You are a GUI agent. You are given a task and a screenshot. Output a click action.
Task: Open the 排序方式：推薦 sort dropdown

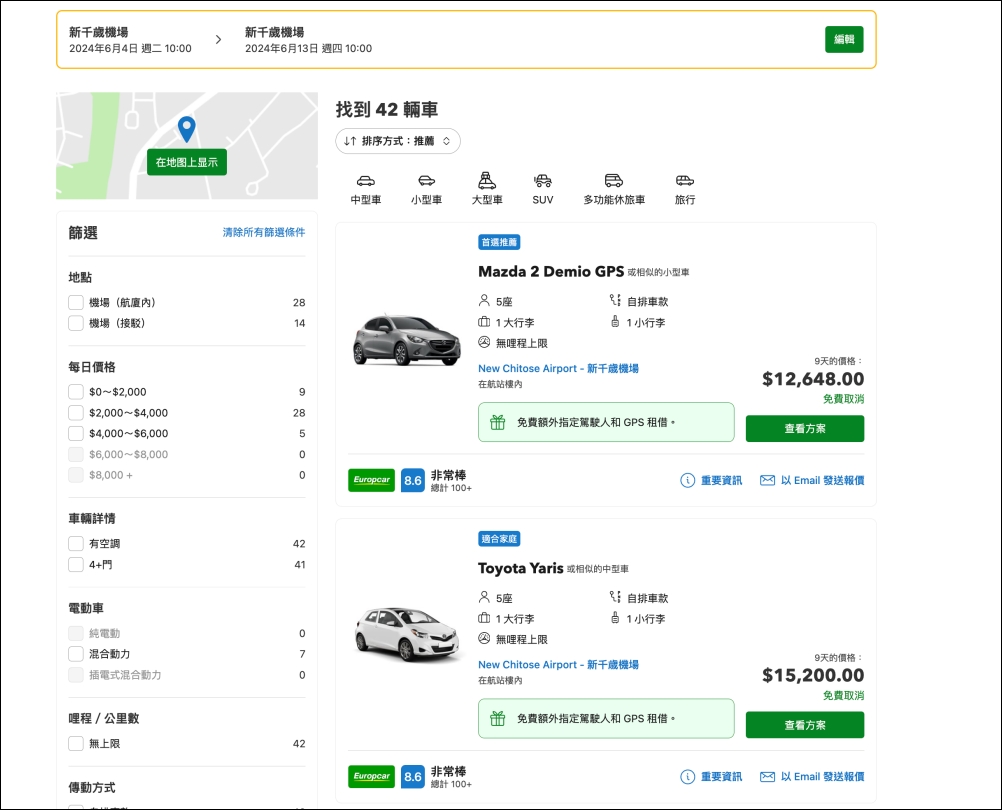(398, 141)
